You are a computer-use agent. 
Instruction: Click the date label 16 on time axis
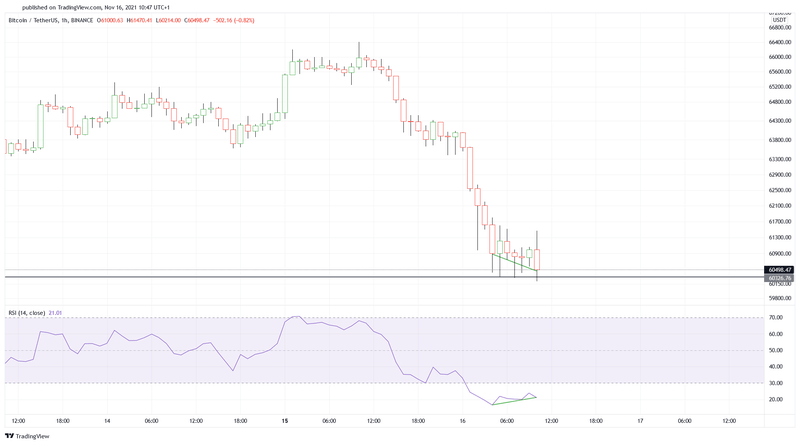(x=462, y=421)
